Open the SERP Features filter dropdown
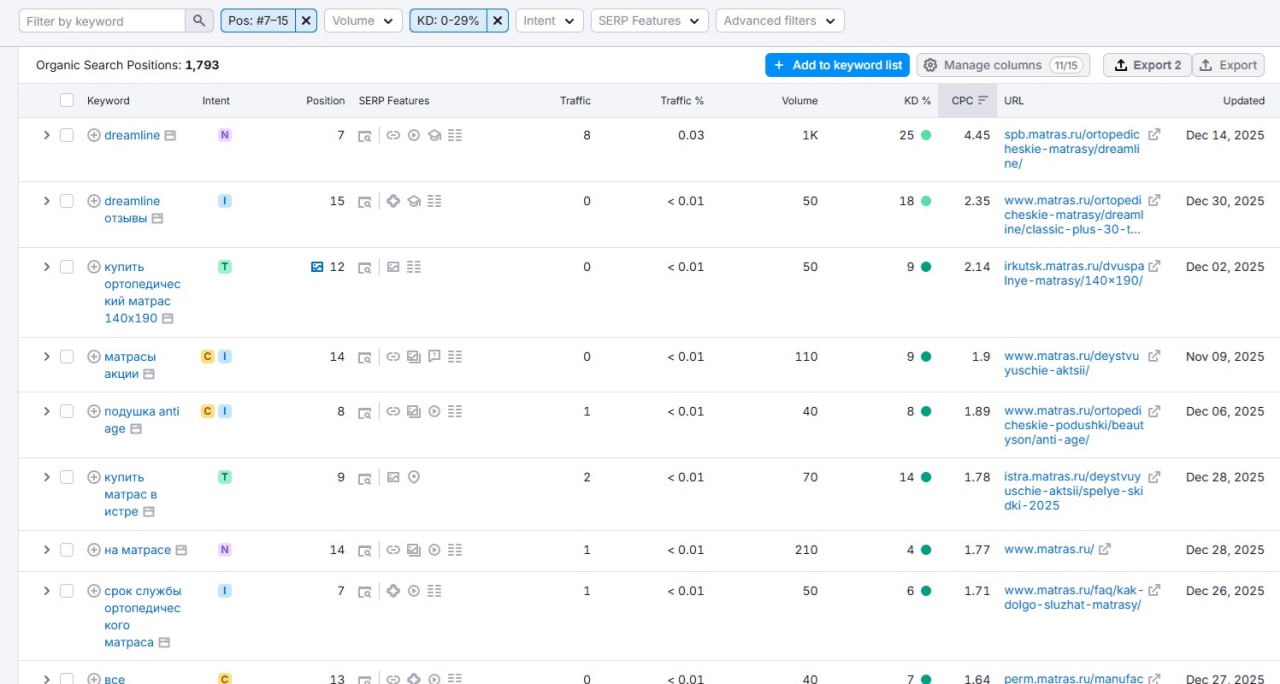 [649, 21]
